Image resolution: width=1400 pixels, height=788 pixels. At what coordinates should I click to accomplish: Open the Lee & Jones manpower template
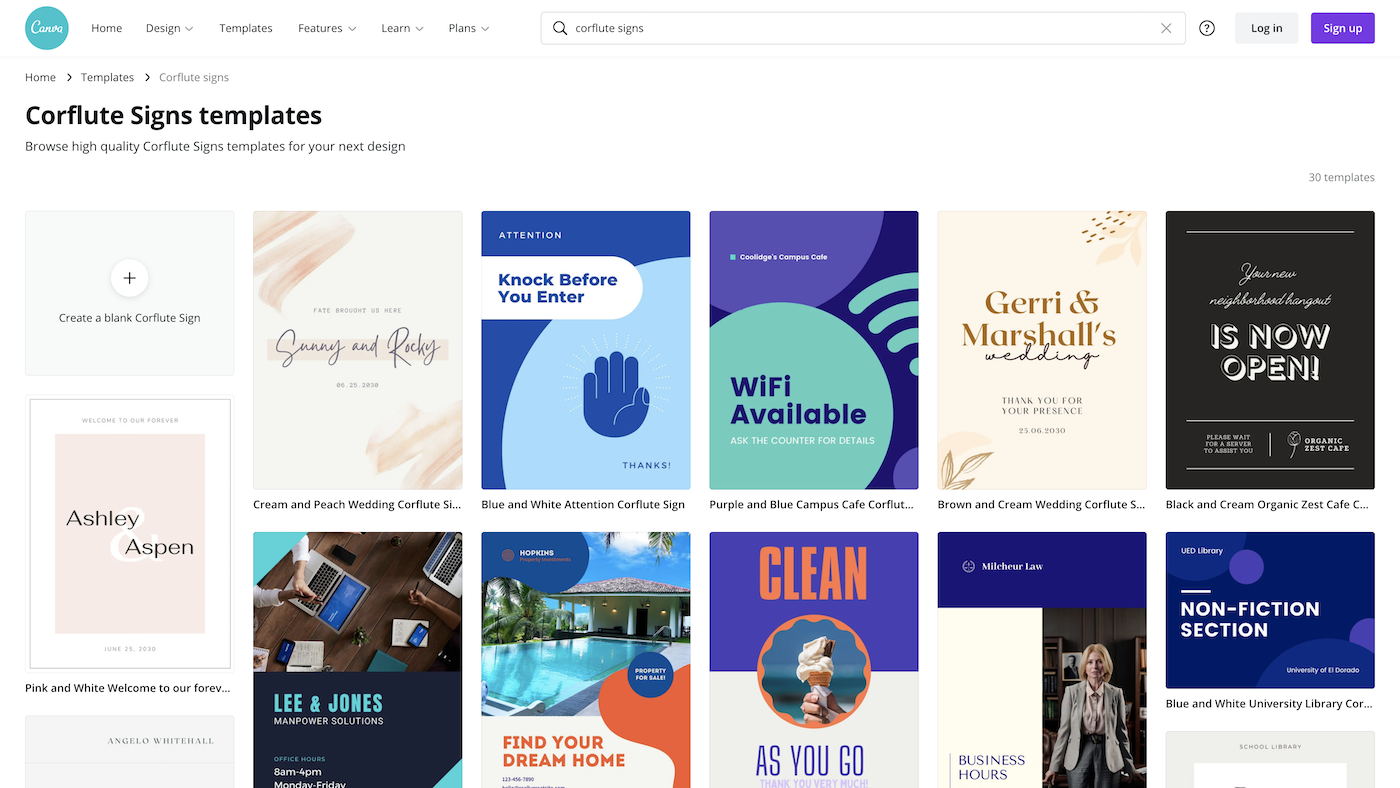[x=358, y=660]
